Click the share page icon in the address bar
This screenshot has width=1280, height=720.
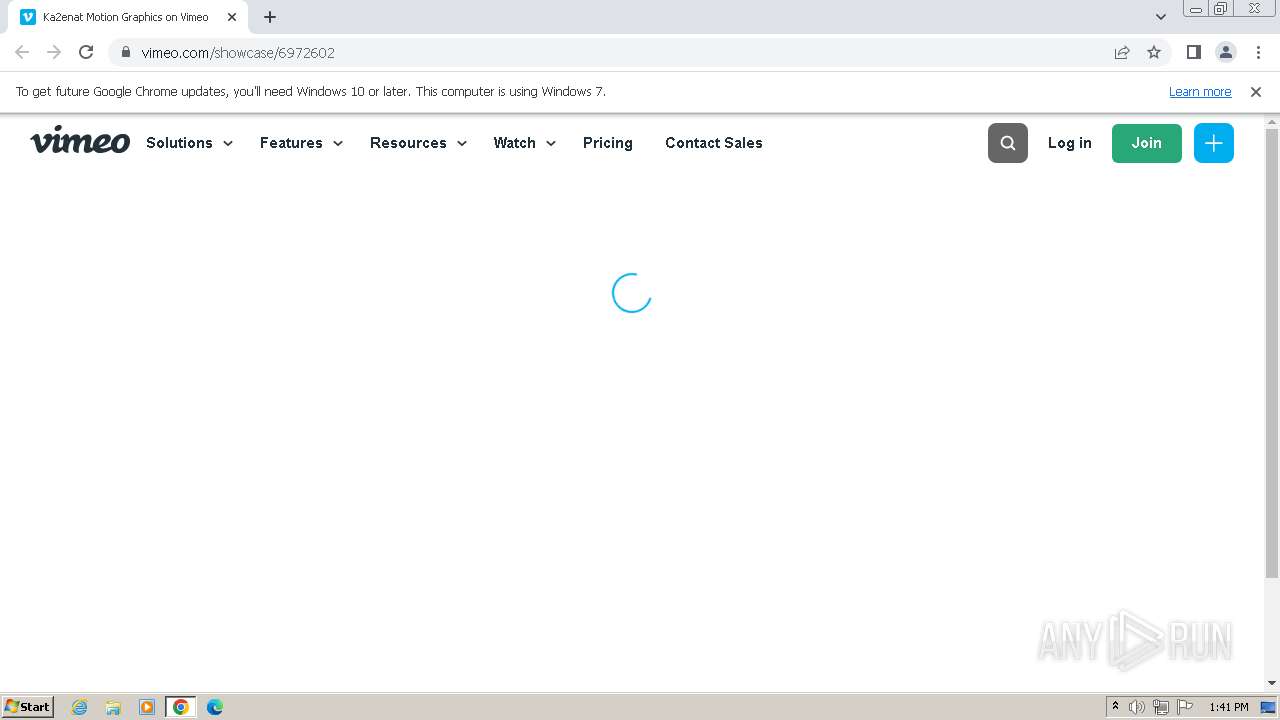[1122, 52]
